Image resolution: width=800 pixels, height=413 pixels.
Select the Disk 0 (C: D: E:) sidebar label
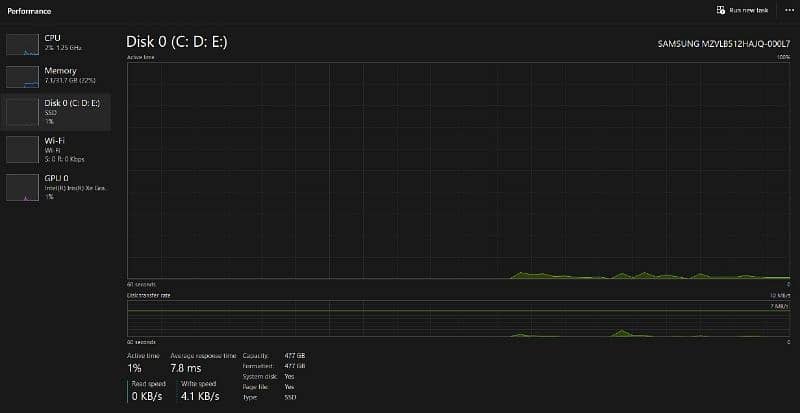click(x=71, y=103)
